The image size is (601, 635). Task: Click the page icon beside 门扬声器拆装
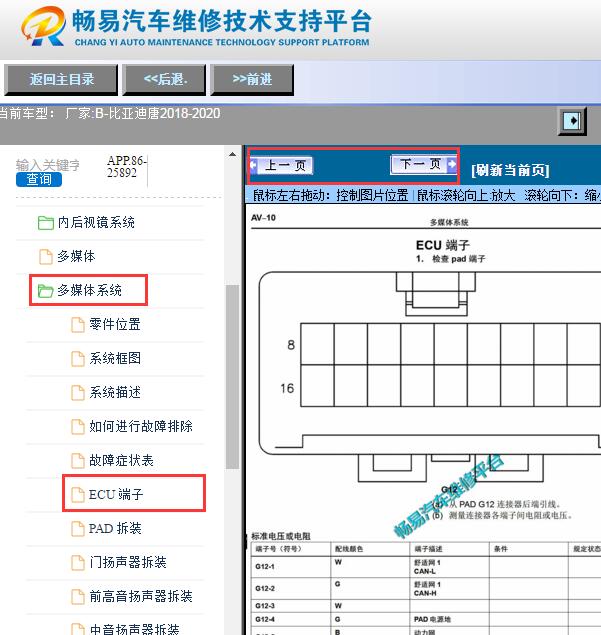click(78, 563)
